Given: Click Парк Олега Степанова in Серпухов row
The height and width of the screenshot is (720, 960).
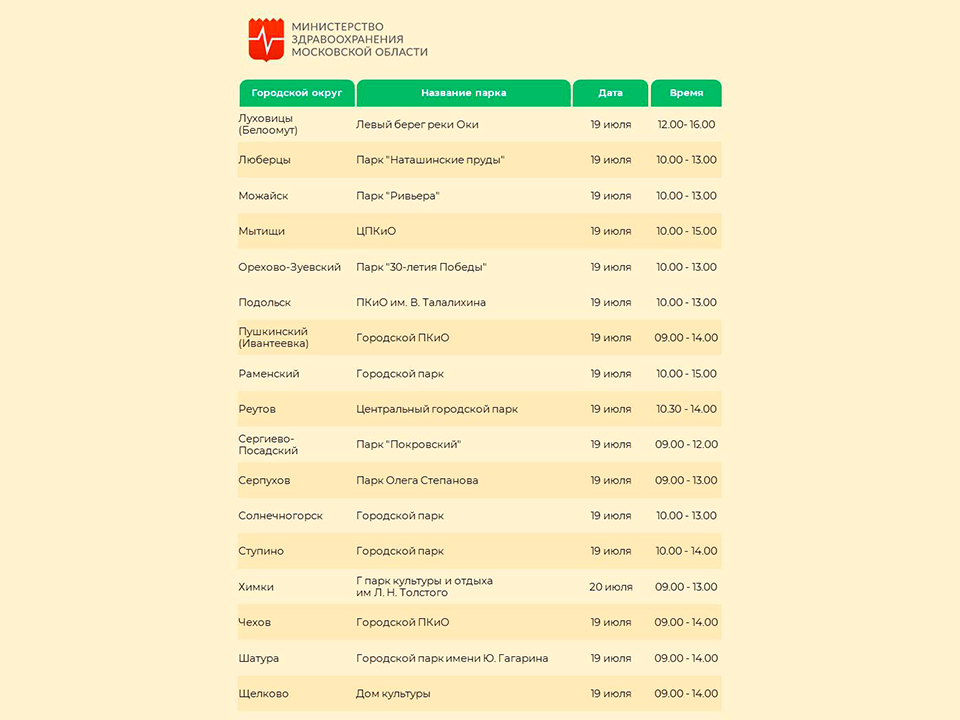Looking at the screenshot, I should [417, 480].
